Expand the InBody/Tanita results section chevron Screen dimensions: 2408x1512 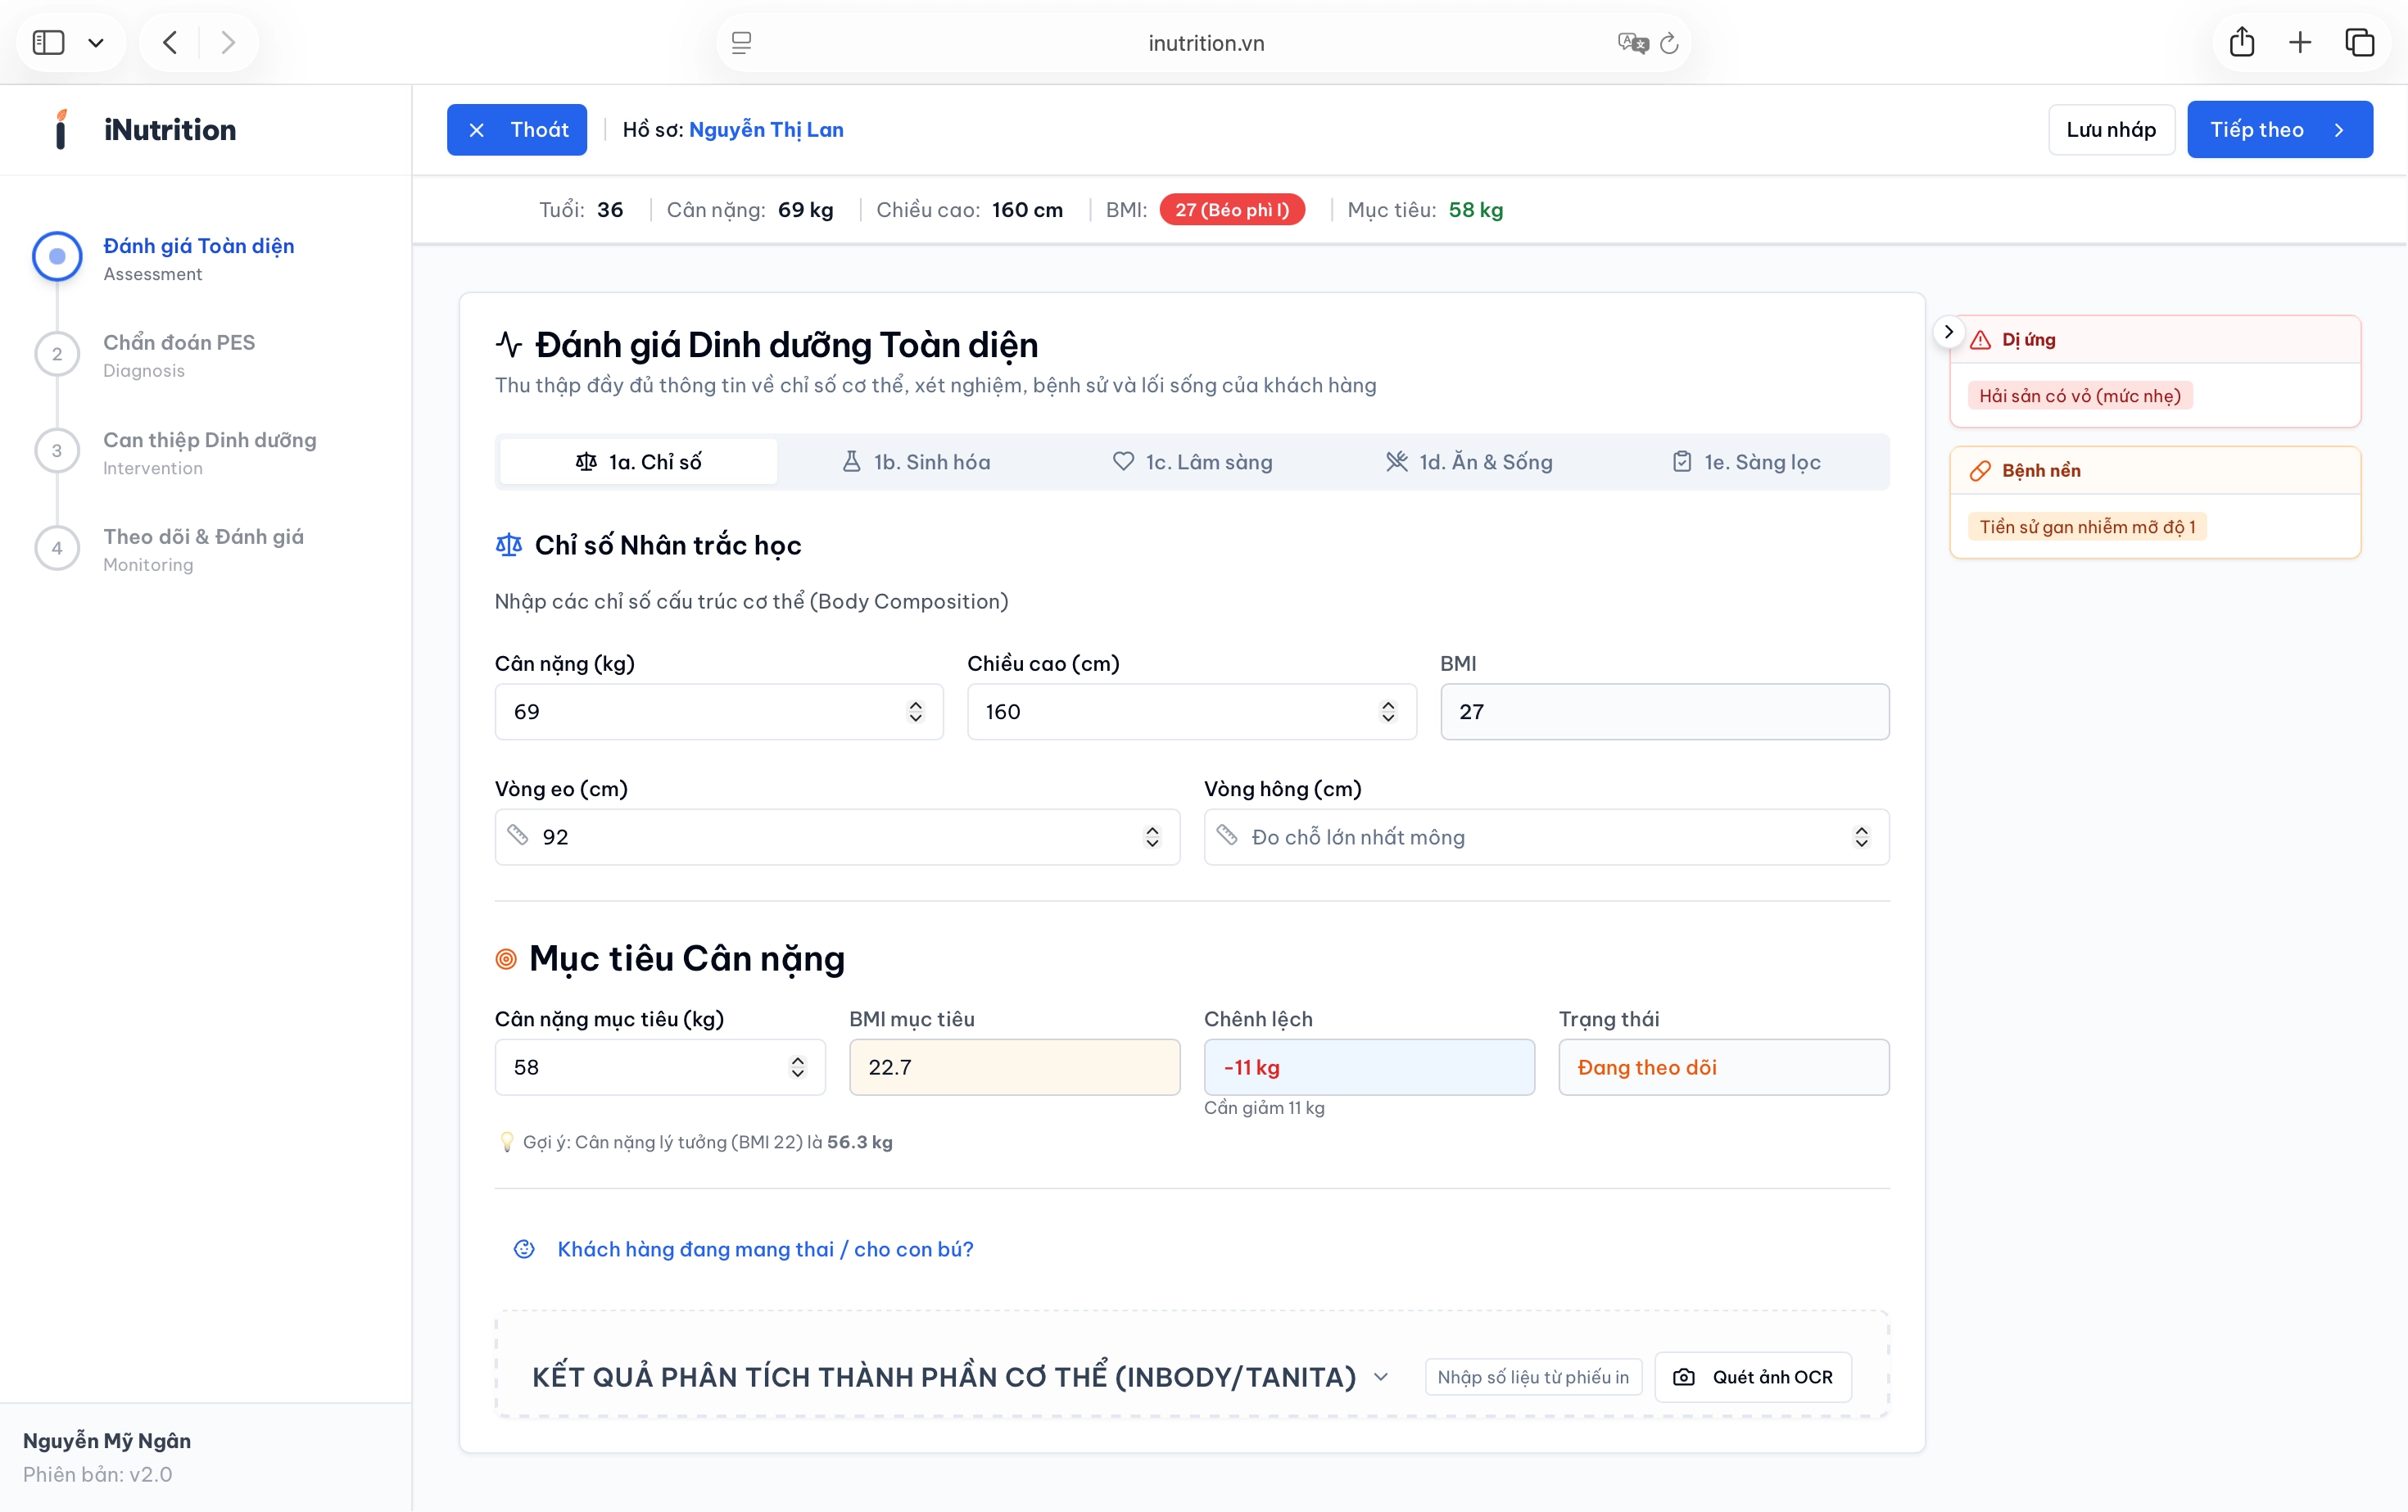pyautogui.click(x=1381, y=1377)
